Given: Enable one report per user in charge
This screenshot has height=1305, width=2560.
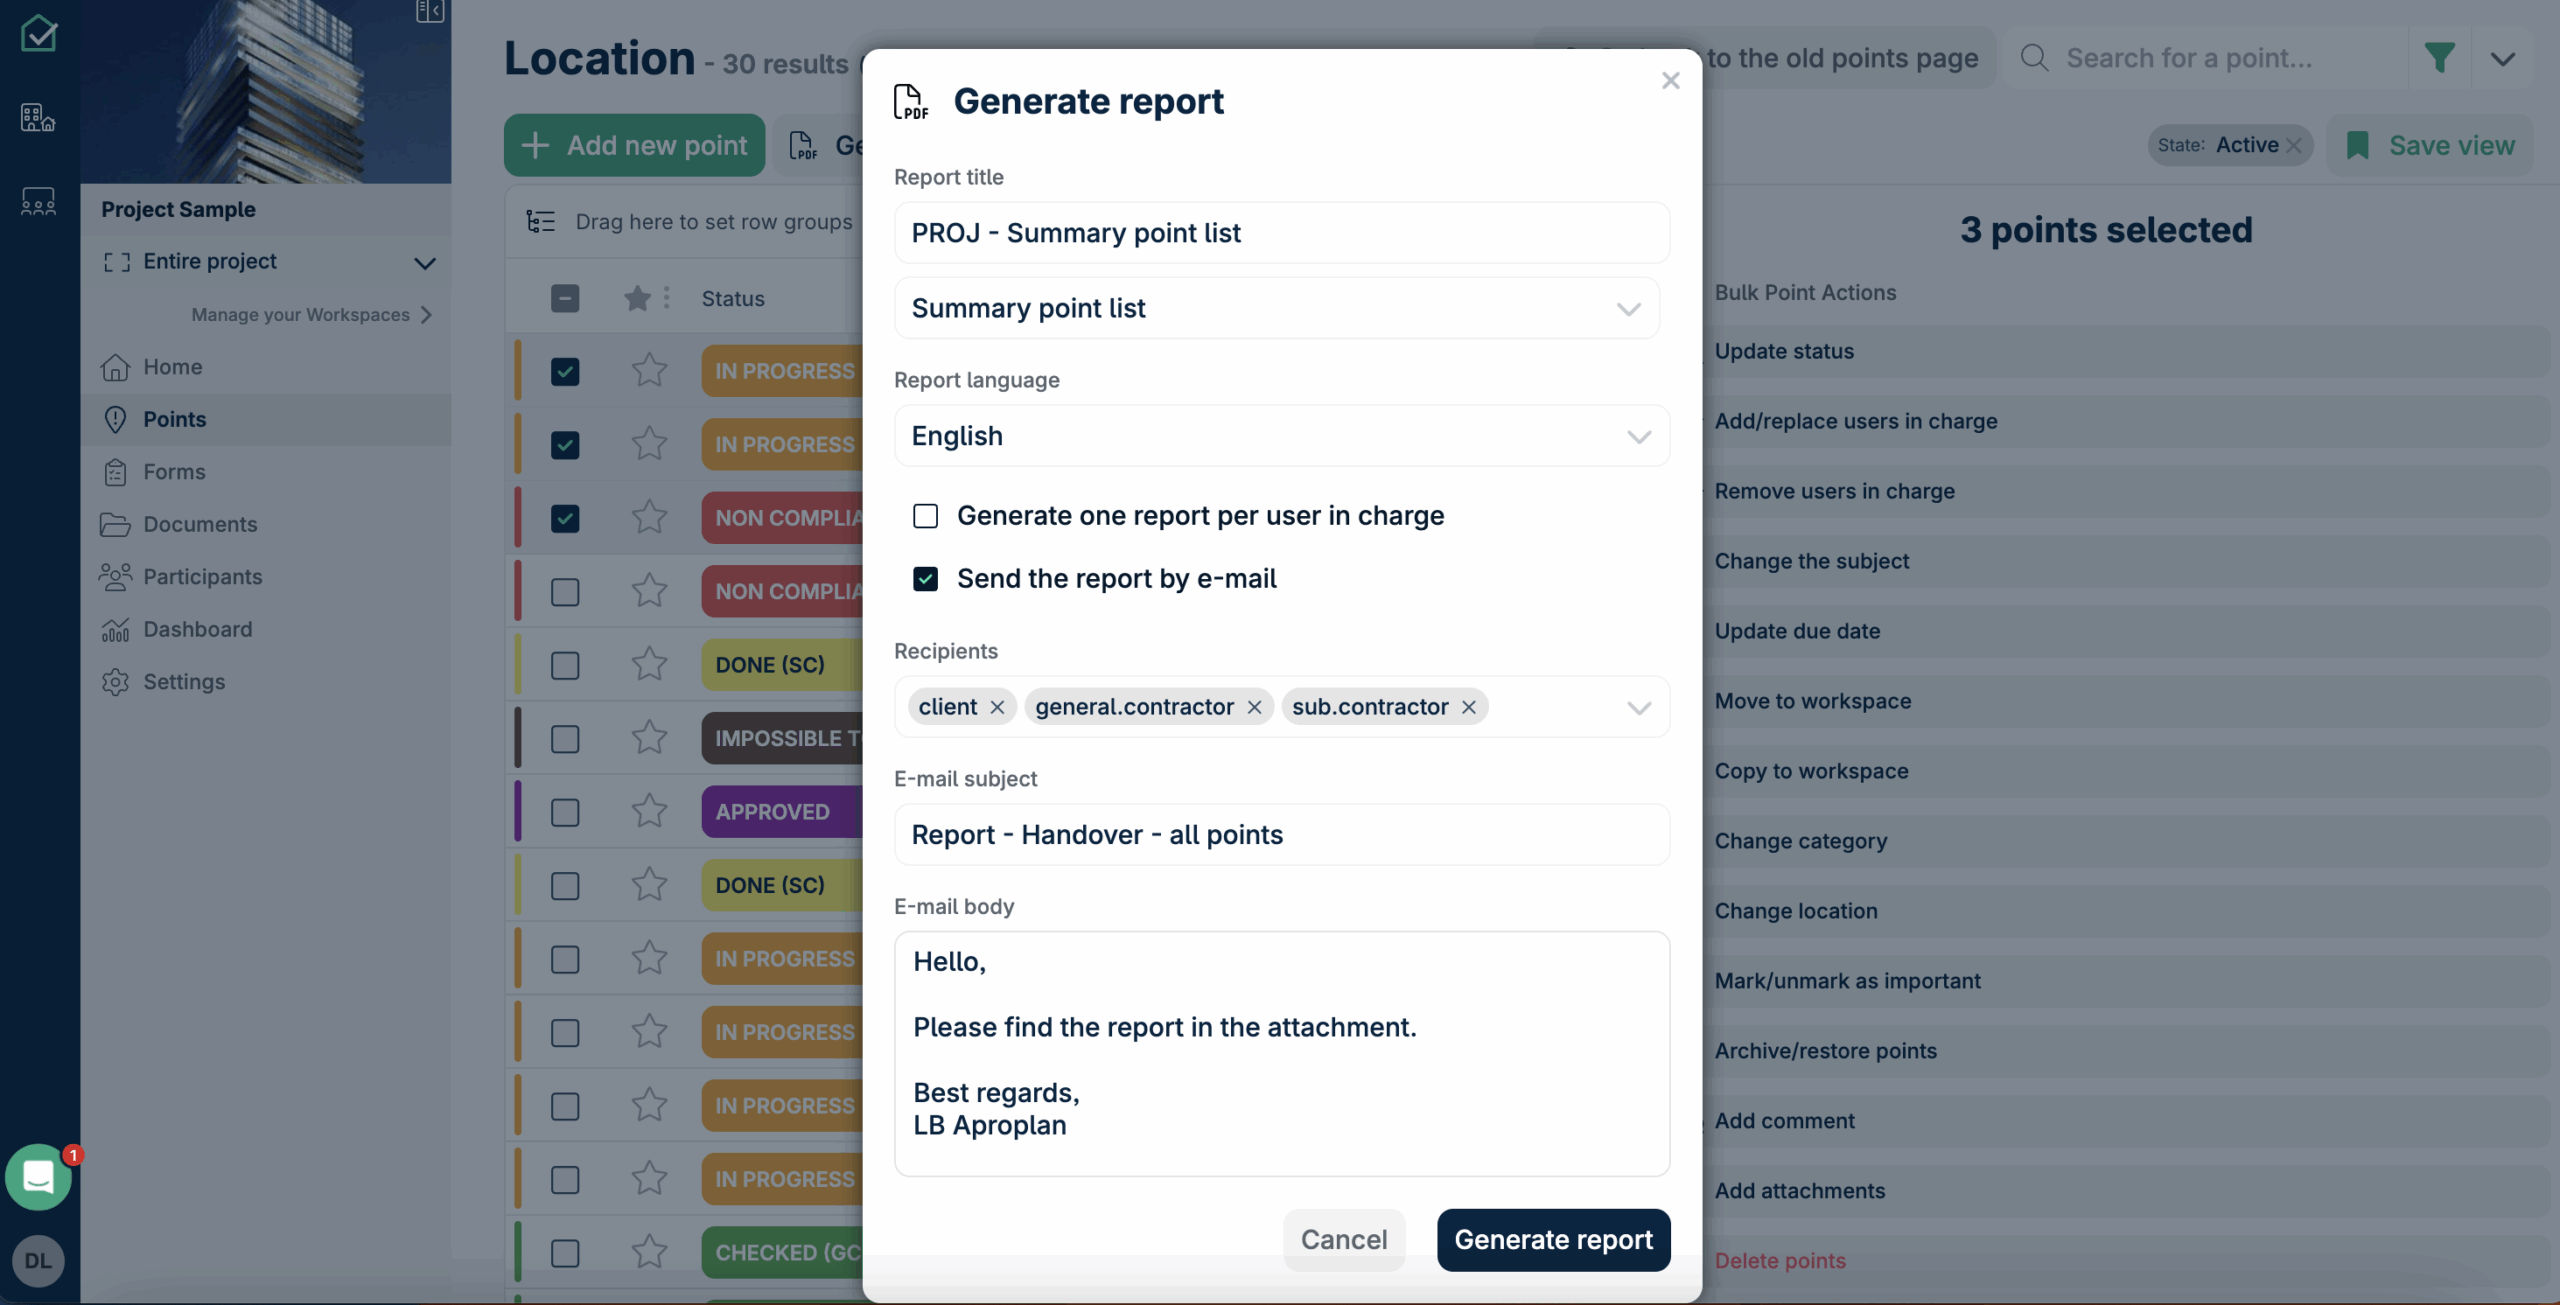Looking at the screenshot, I should click(x=925, y=516).
